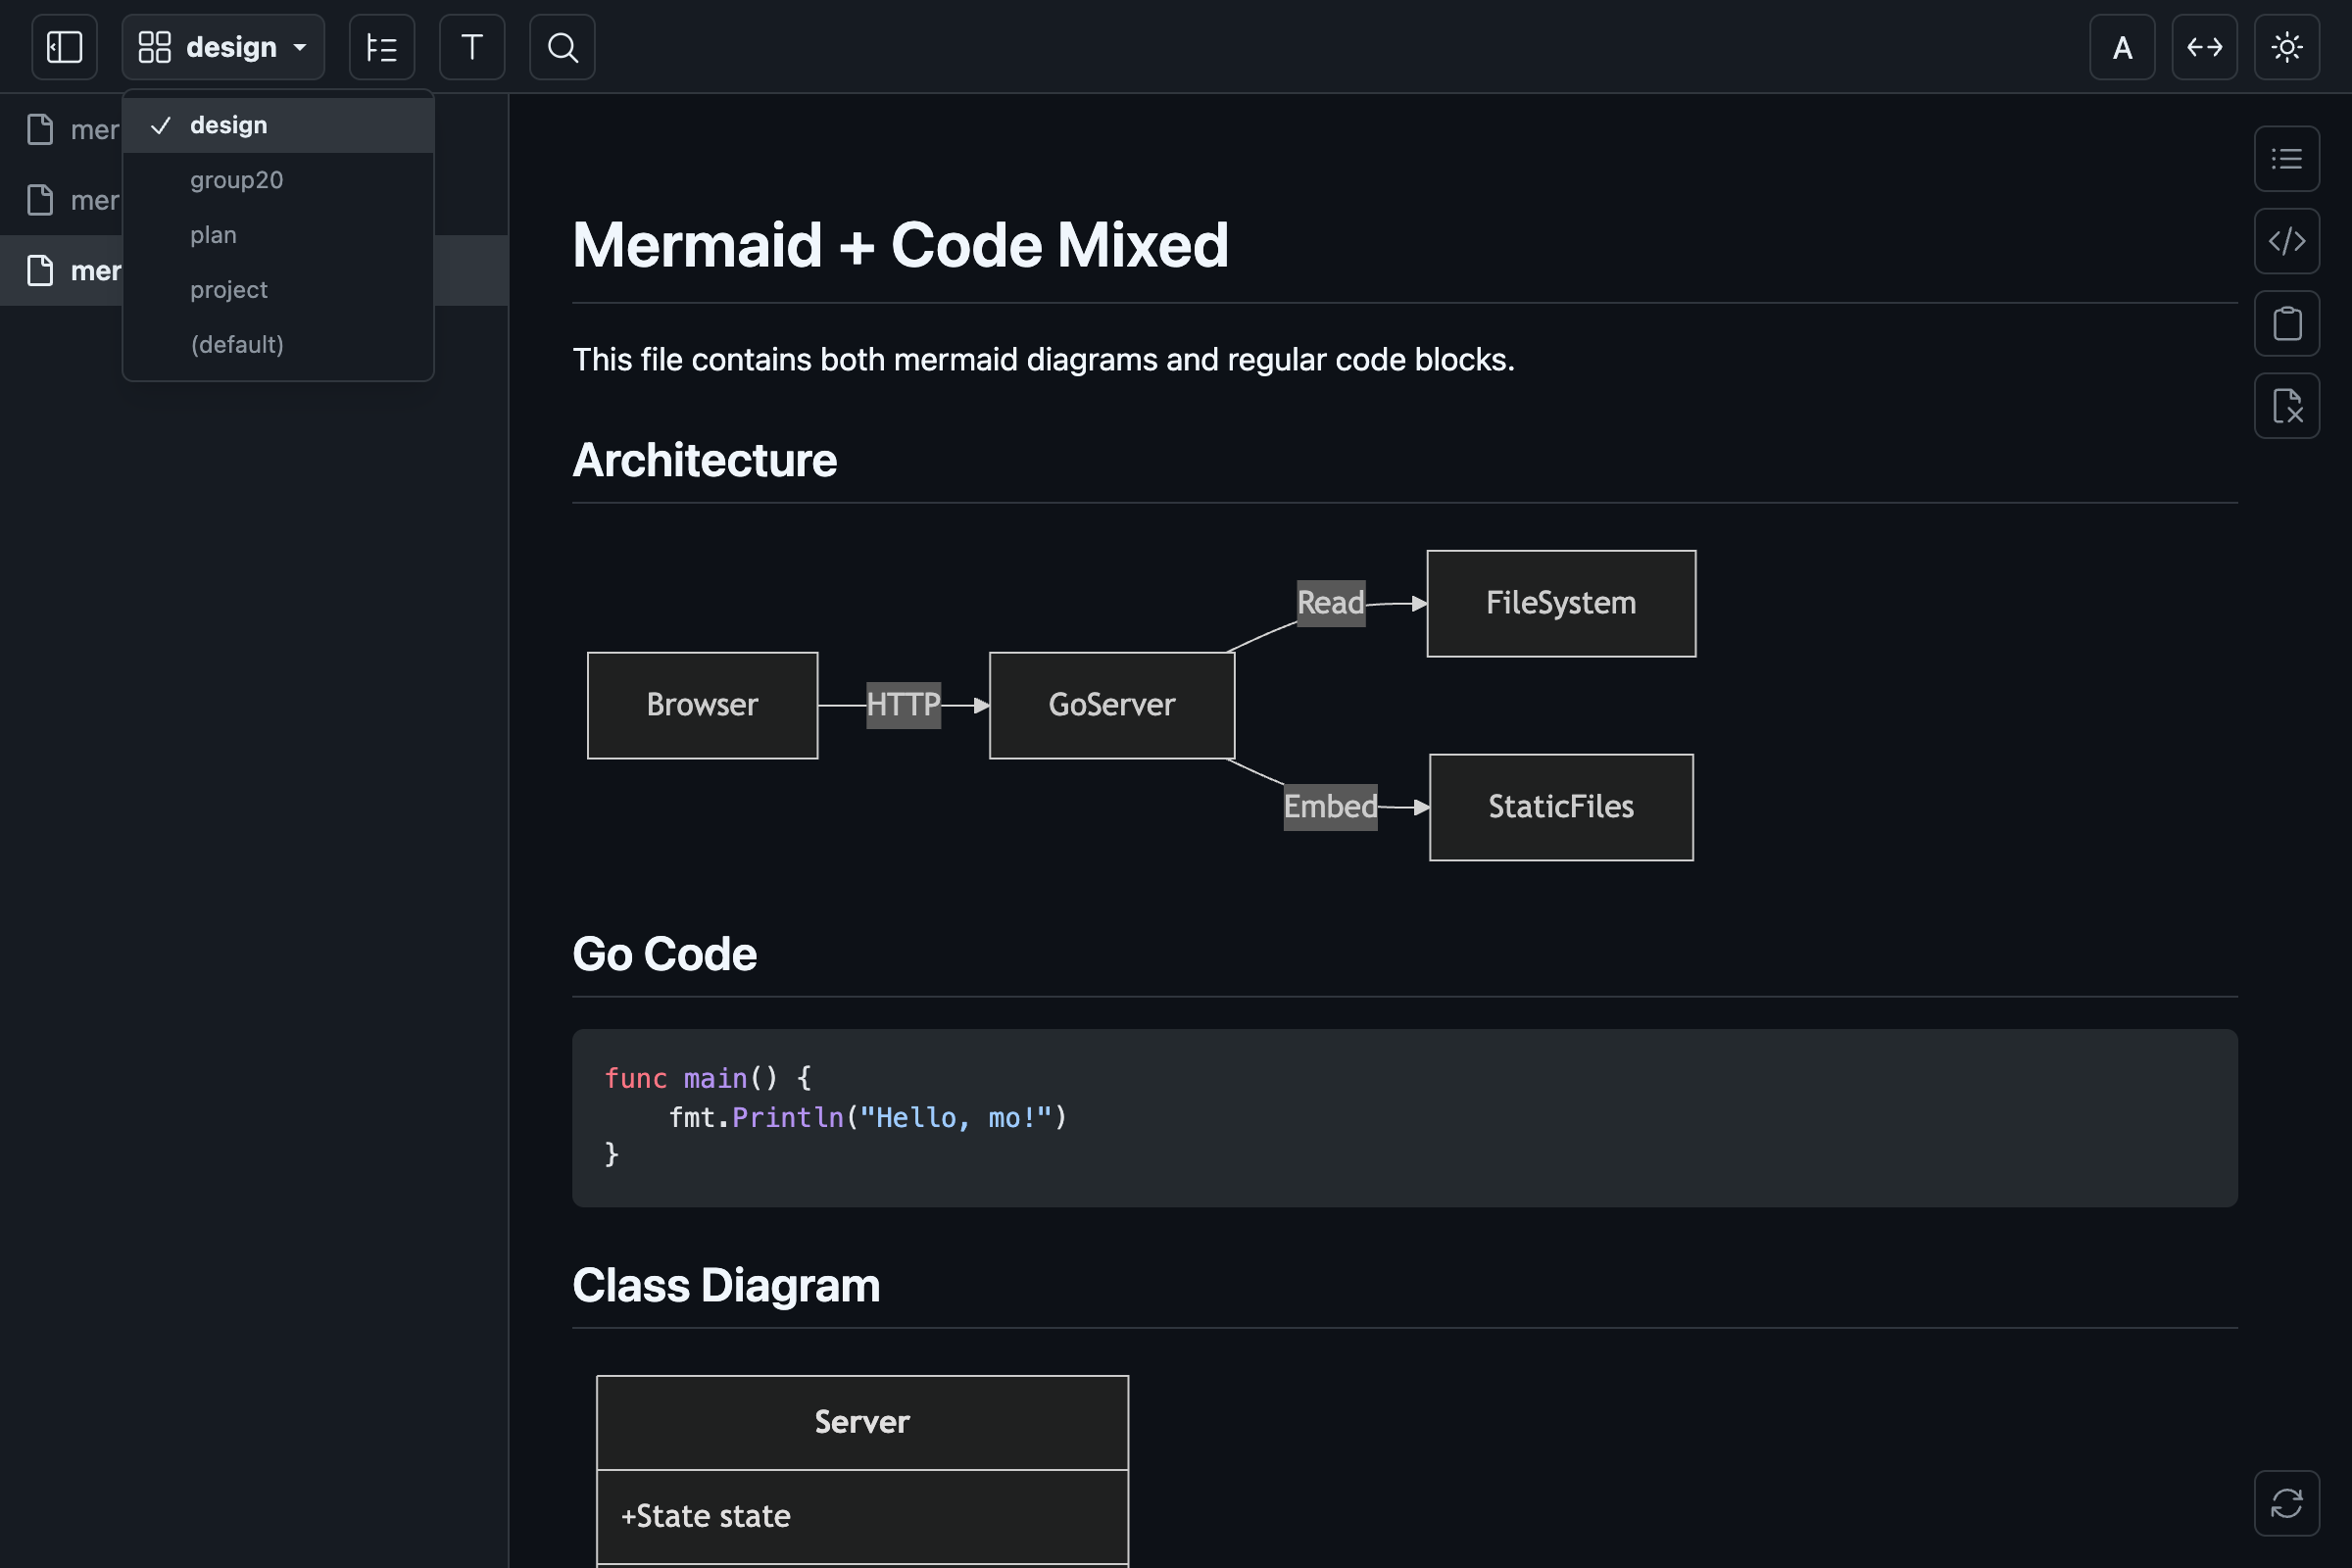2352x1568 pixels.
Task: Click the Server class header
Action: 862,1422
